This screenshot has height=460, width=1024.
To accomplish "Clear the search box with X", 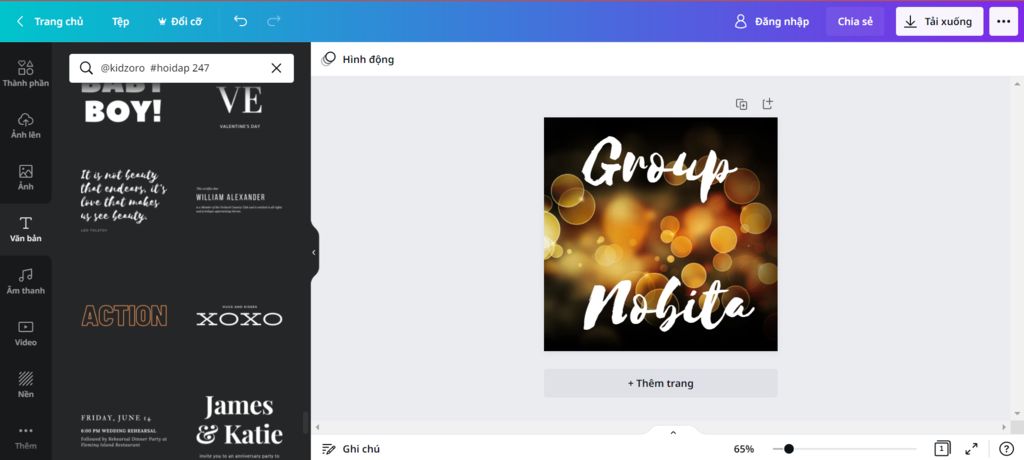I will pyautogui.click(x=276, y=68).
